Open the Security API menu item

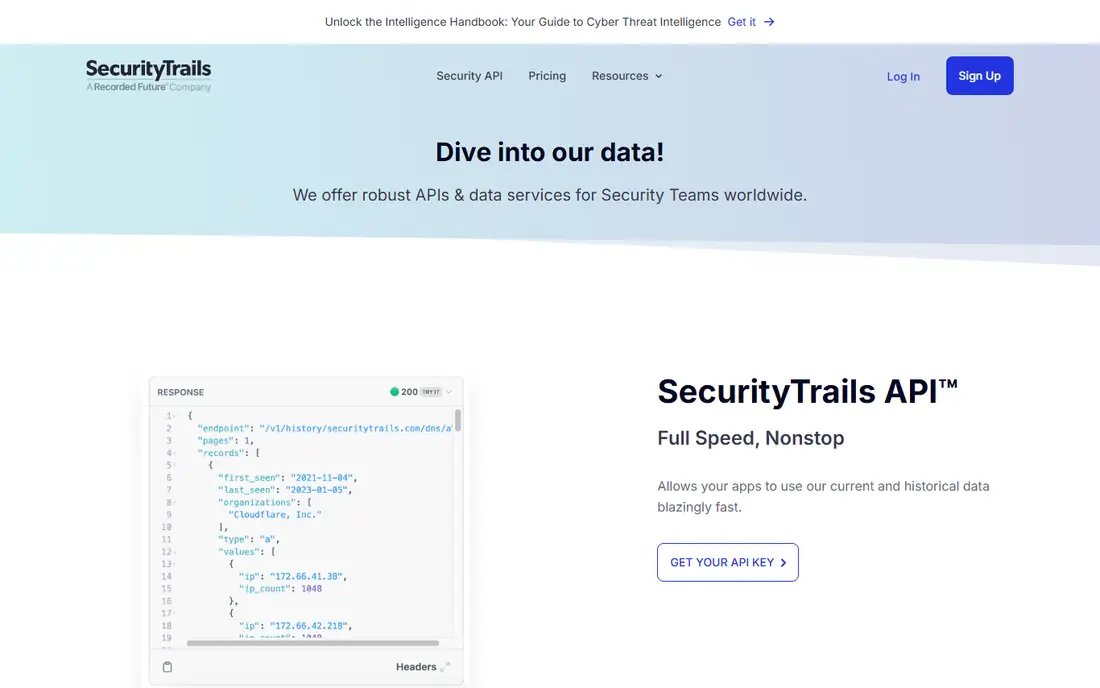coord(469,76)
